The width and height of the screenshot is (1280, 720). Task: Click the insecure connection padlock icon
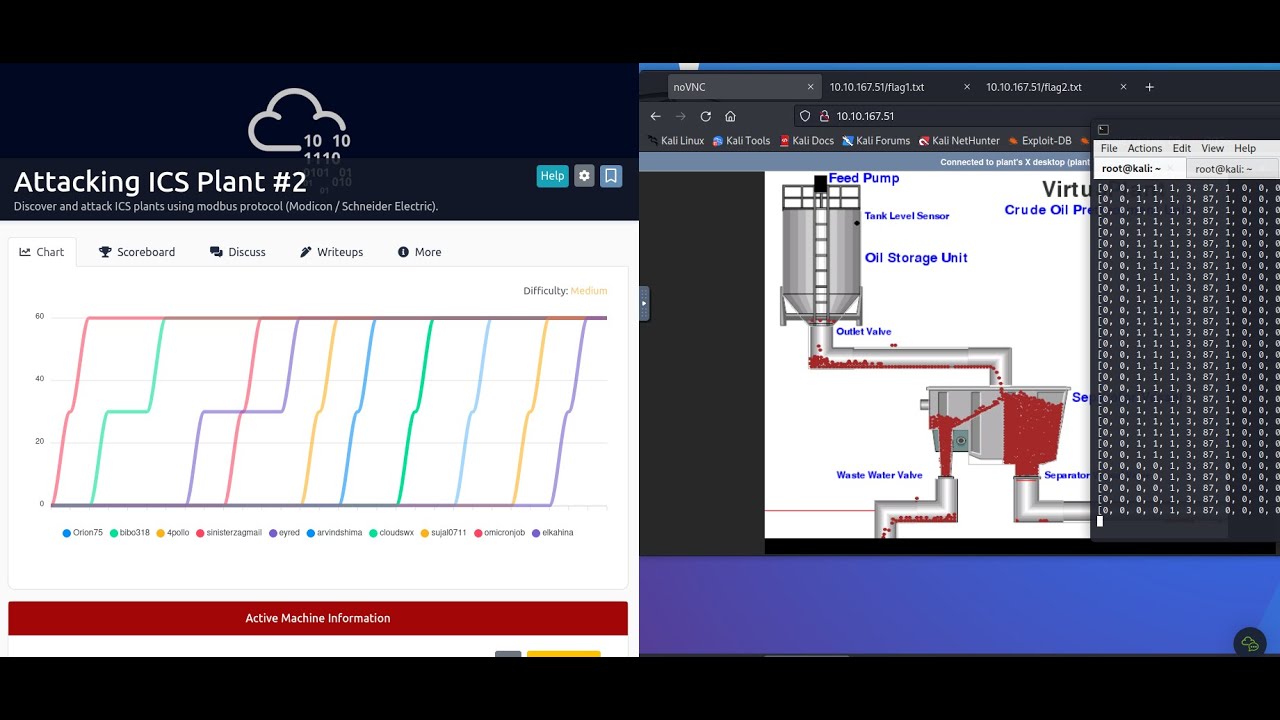pos(824,116)
